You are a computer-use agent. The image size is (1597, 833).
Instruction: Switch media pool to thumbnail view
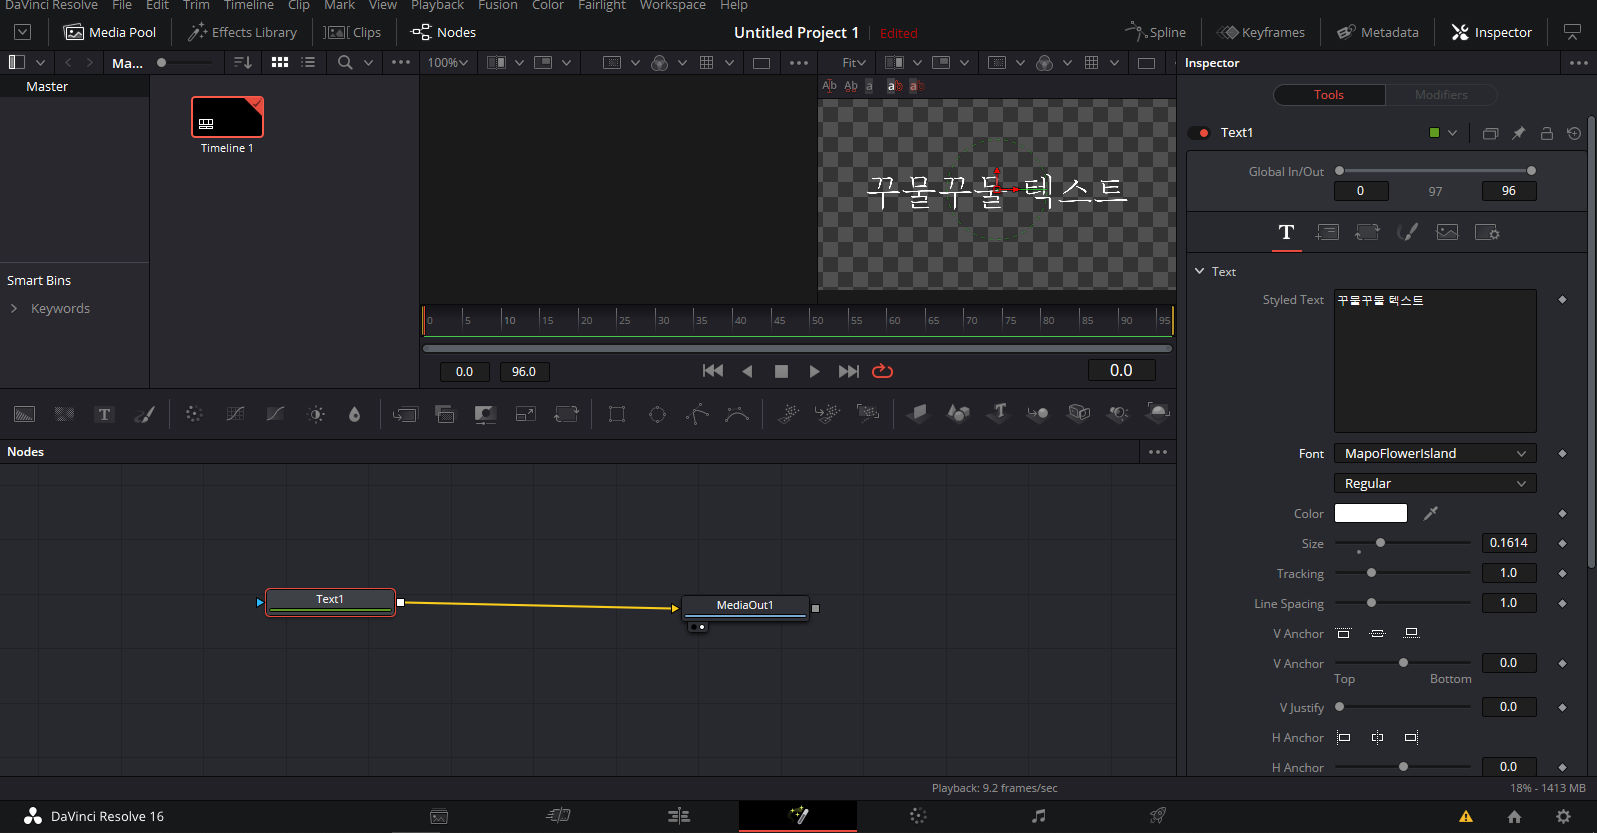point(280,62)
